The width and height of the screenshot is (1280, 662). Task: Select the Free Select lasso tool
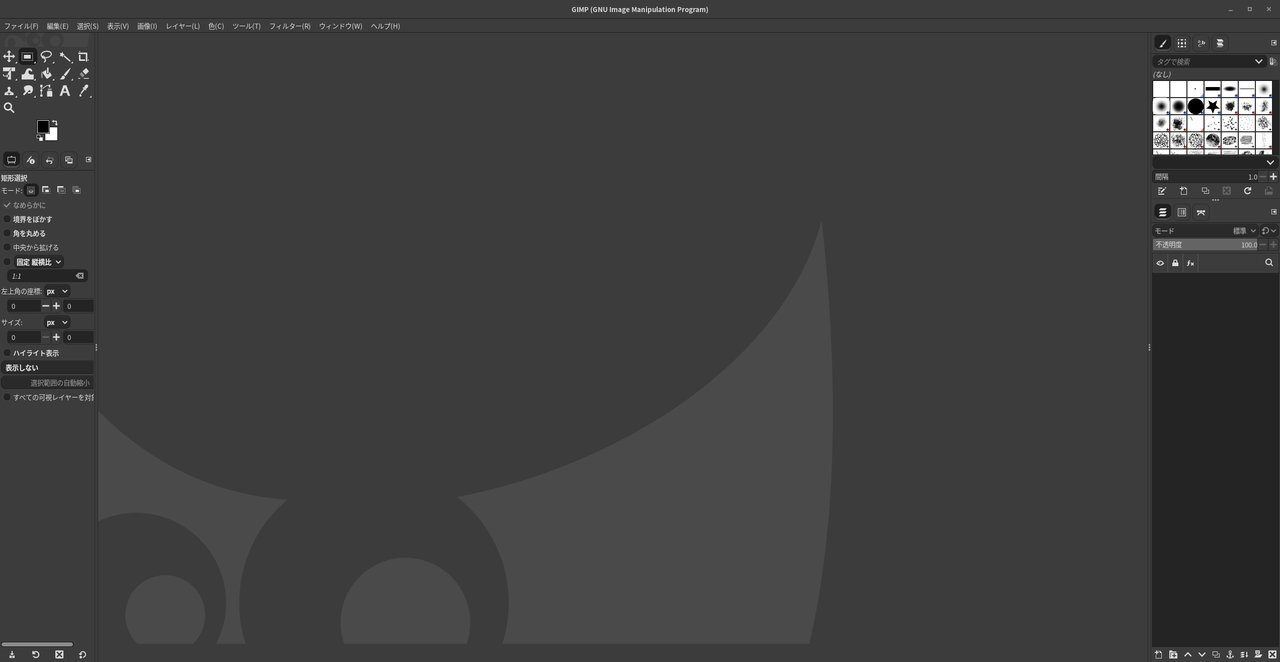(x=46, y=57)
